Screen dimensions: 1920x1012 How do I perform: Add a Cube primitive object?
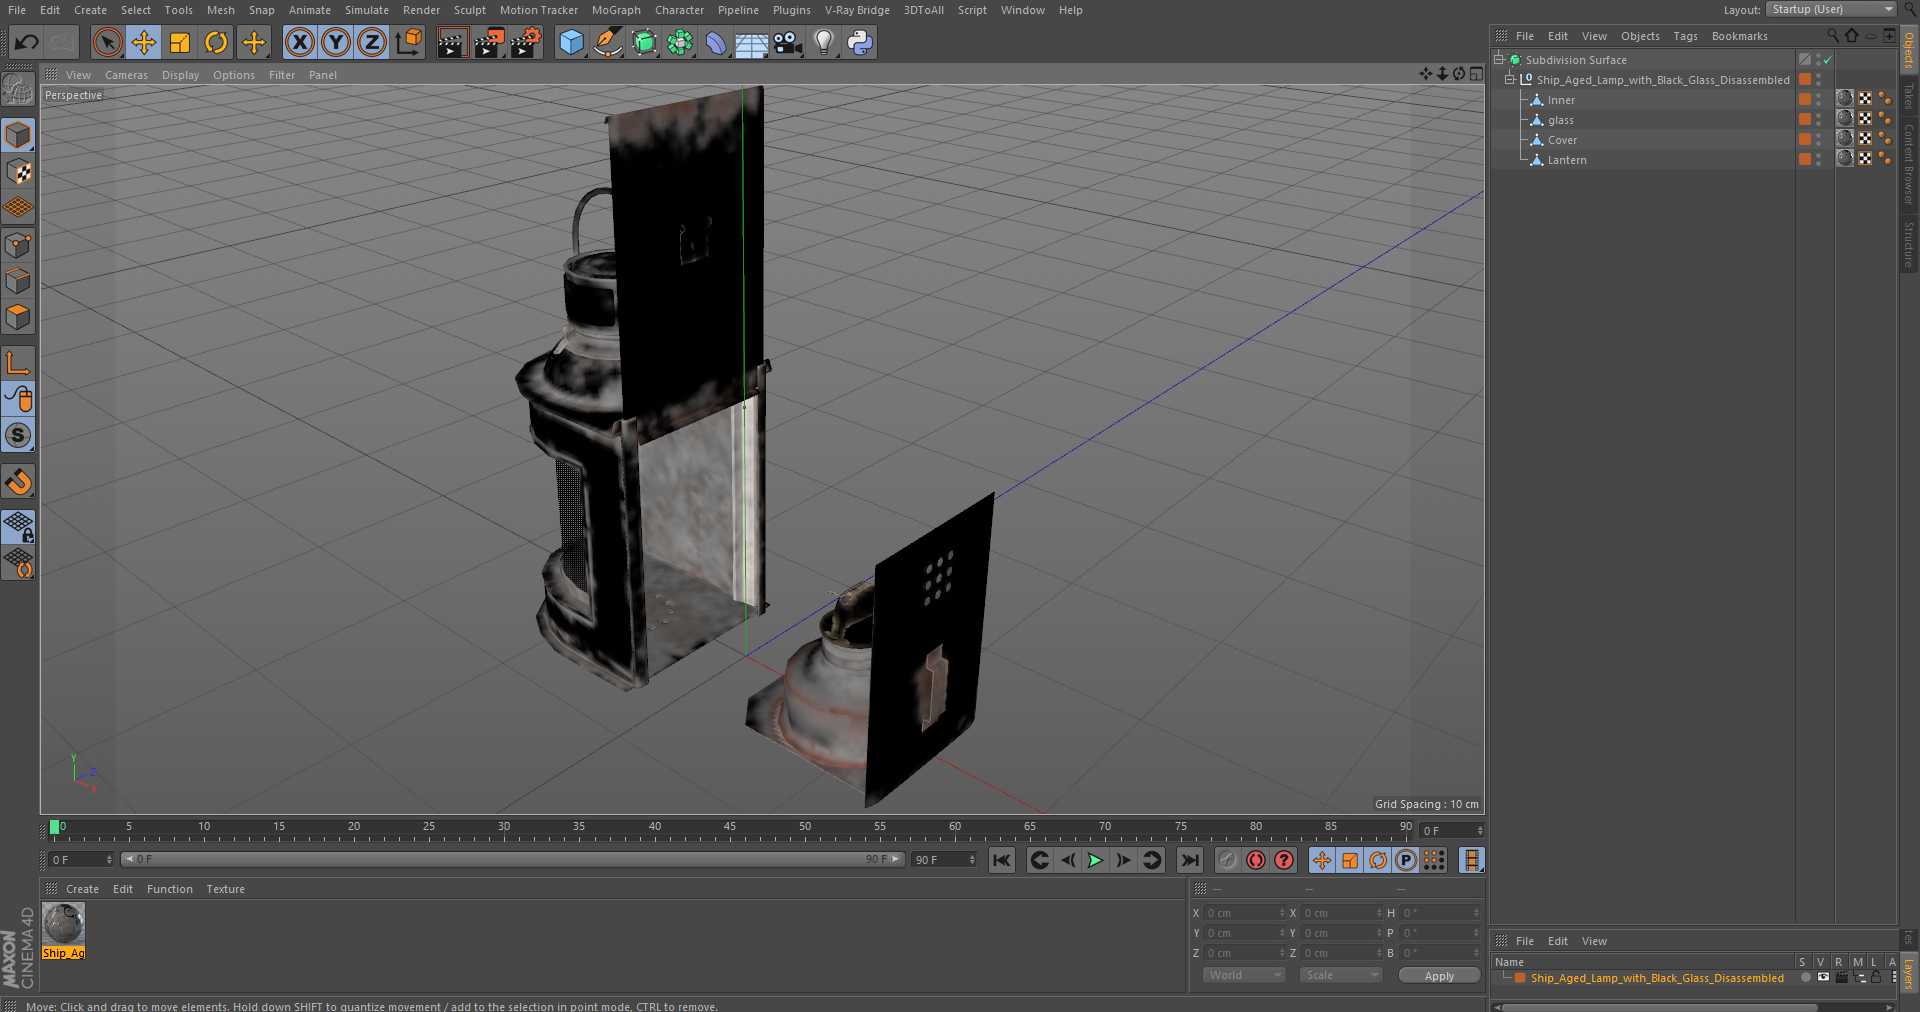coord(571,42)
